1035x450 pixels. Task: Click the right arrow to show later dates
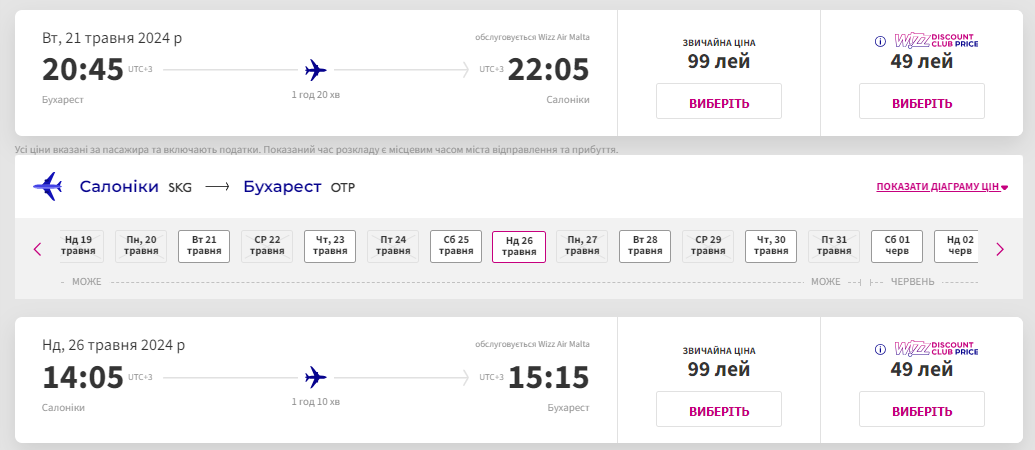pyautogui.click(x=999, y=249)
